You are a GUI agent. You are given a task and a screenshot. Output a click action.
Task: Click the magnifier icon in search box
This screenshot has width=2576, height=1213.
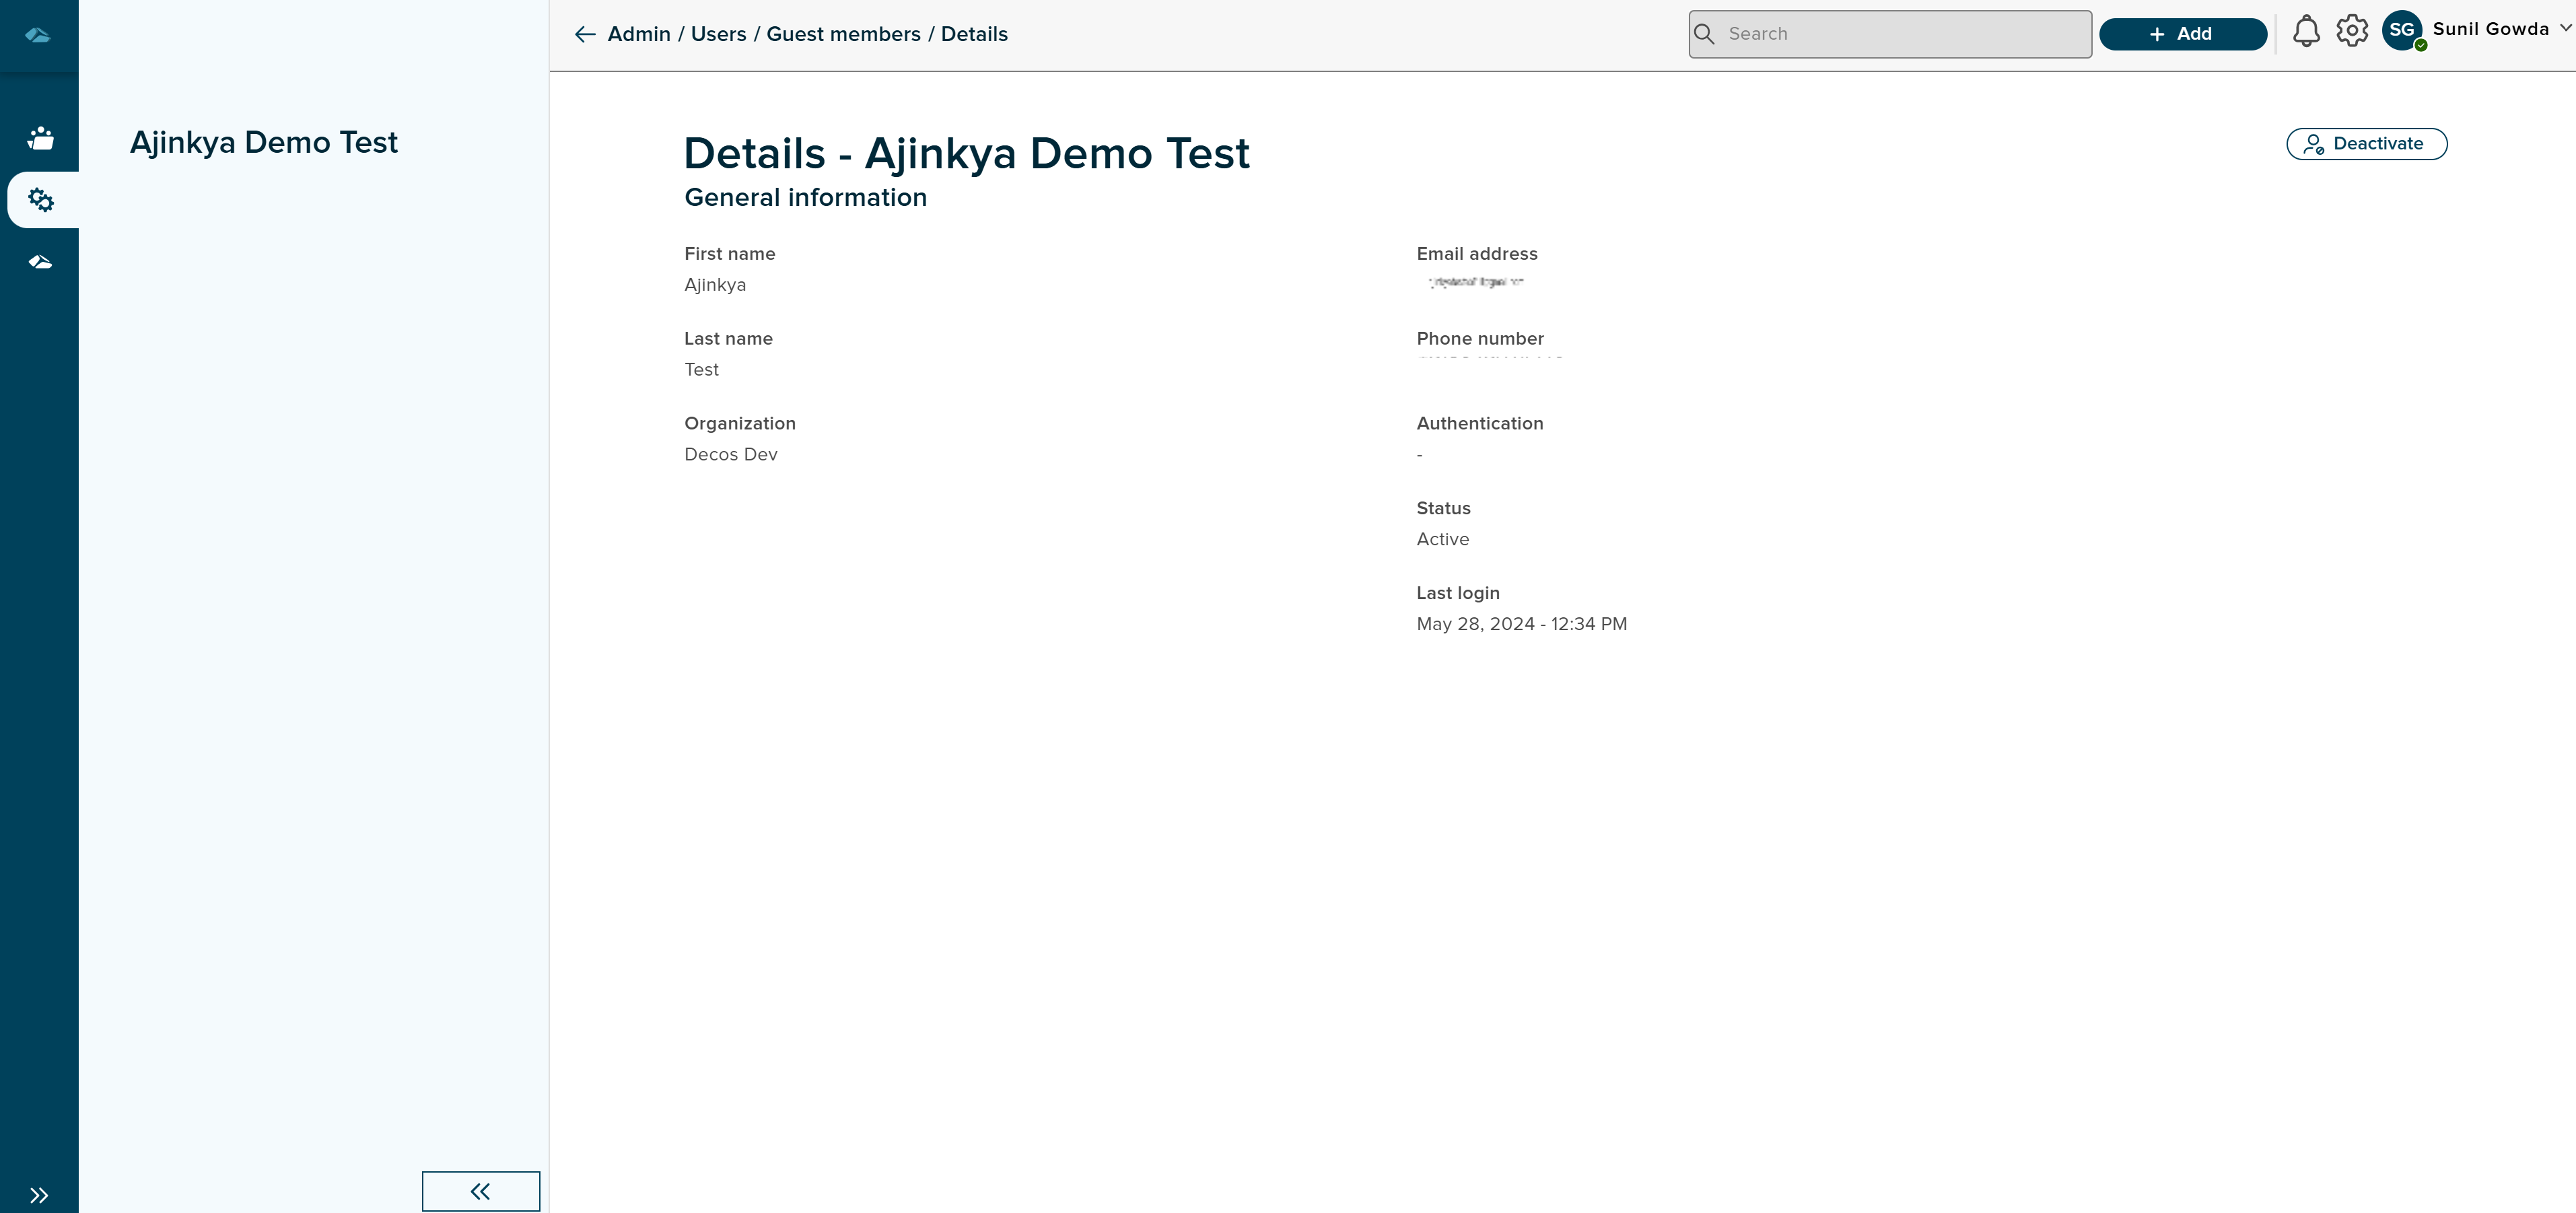(x=1704, y=34)
